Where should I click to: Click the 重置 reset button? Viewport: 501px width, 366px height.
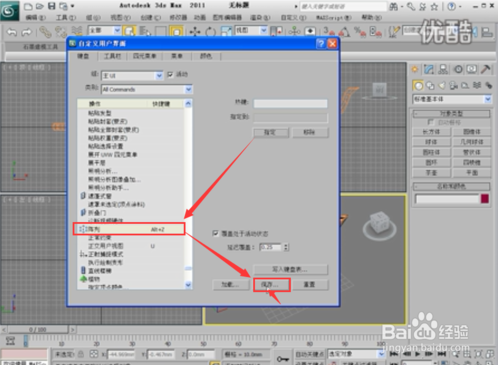309,285
